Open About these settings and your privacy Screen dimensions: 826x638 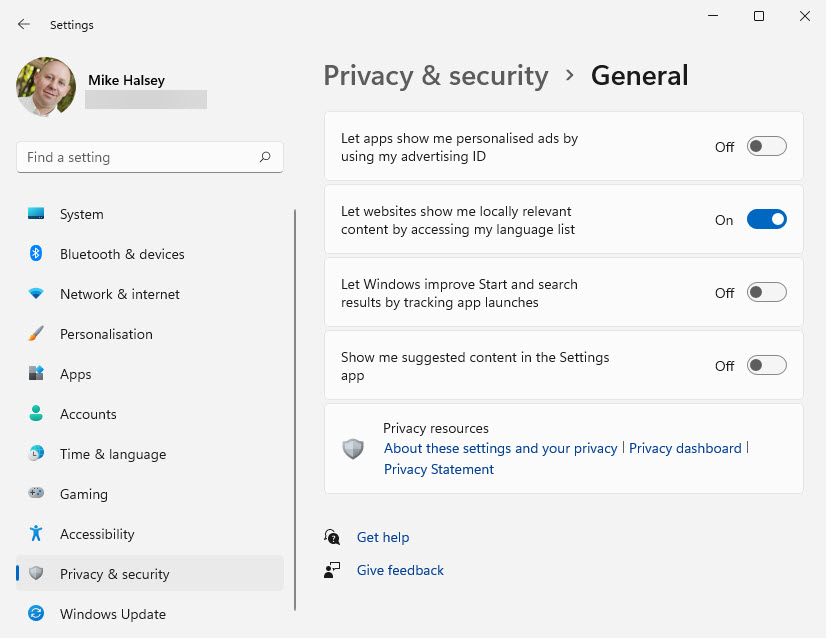(x=500, y=448)
